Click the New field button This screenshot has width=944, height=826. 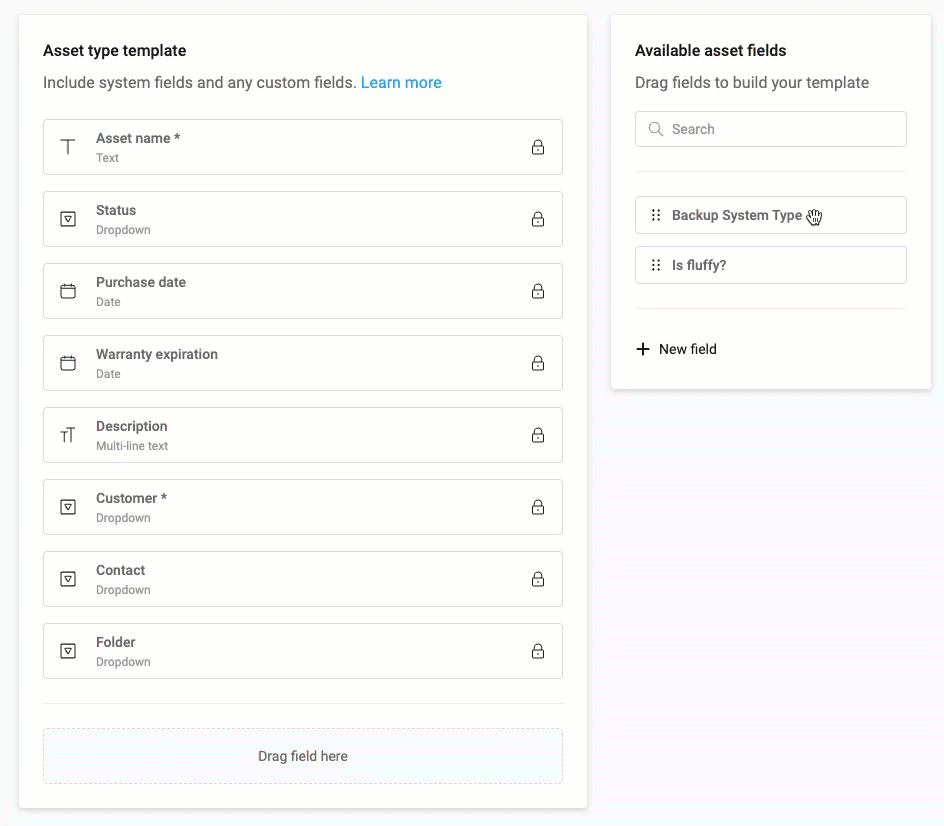pyautogui.click(x=687, y=349)
